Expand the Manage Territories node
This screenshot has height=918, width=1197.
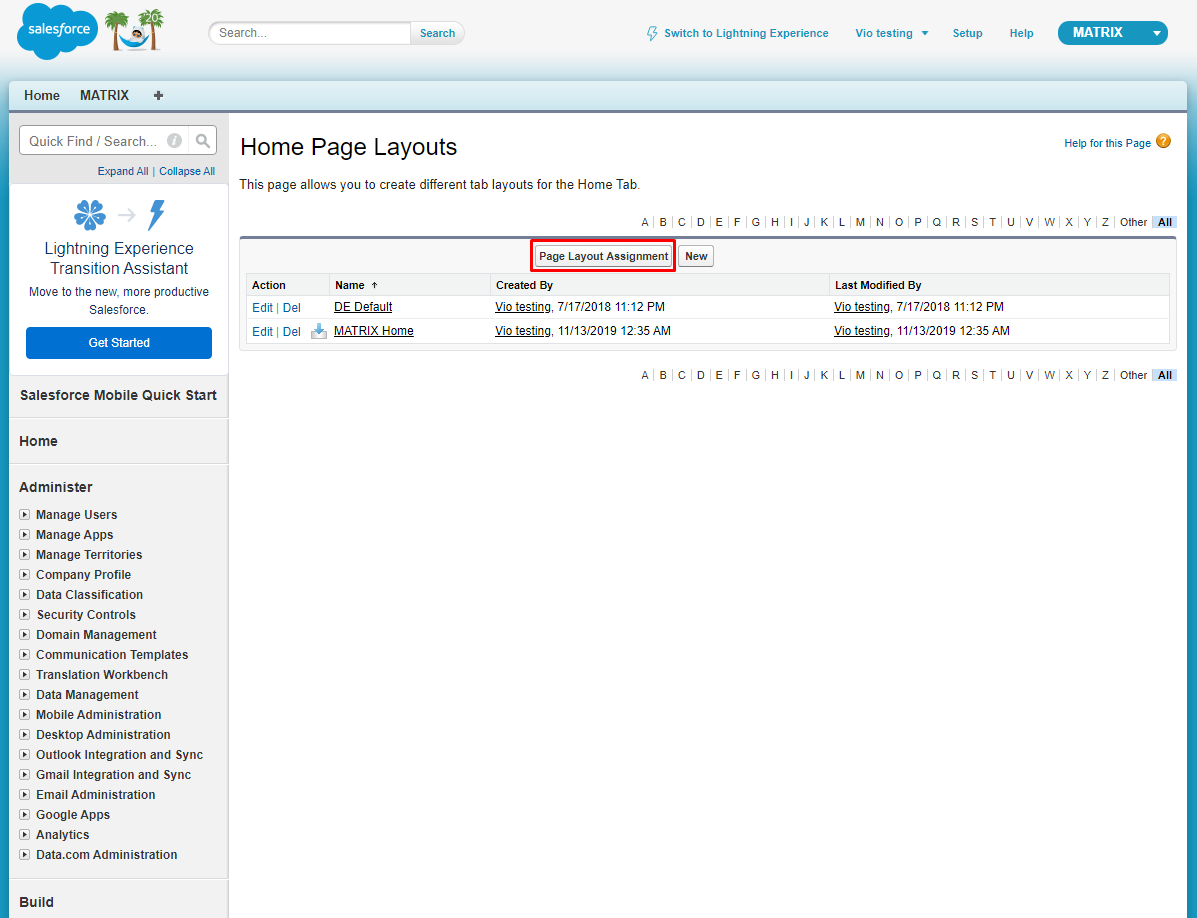24,555
